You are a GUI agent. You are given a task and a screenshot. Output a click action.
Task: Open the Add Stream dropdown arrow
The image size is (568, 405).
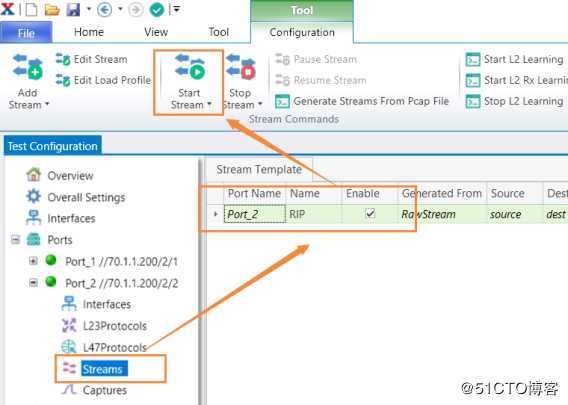tap(47, 104)
